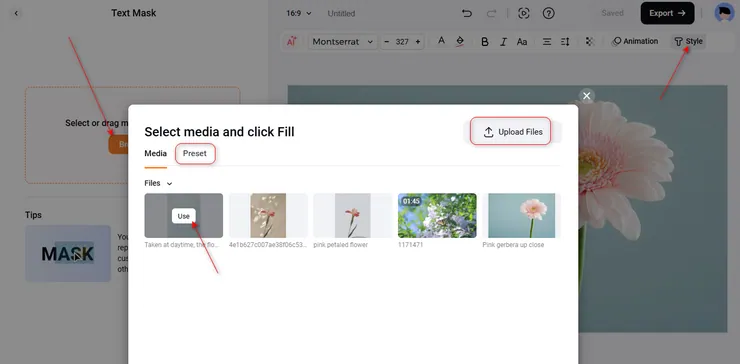Close the select media dialog
The height and width of the screenshot is (364, 740).
click(x=587, y=96)
